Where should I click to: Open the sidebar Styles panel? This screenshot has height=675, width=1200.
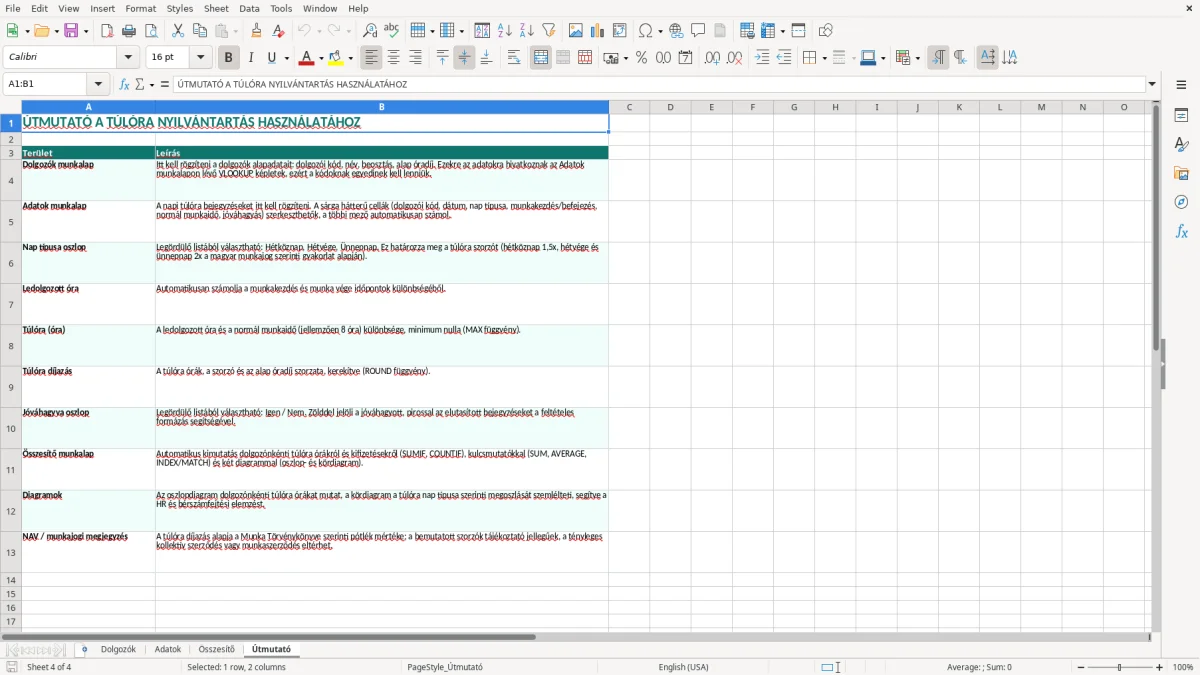[x=1181, y=145]
